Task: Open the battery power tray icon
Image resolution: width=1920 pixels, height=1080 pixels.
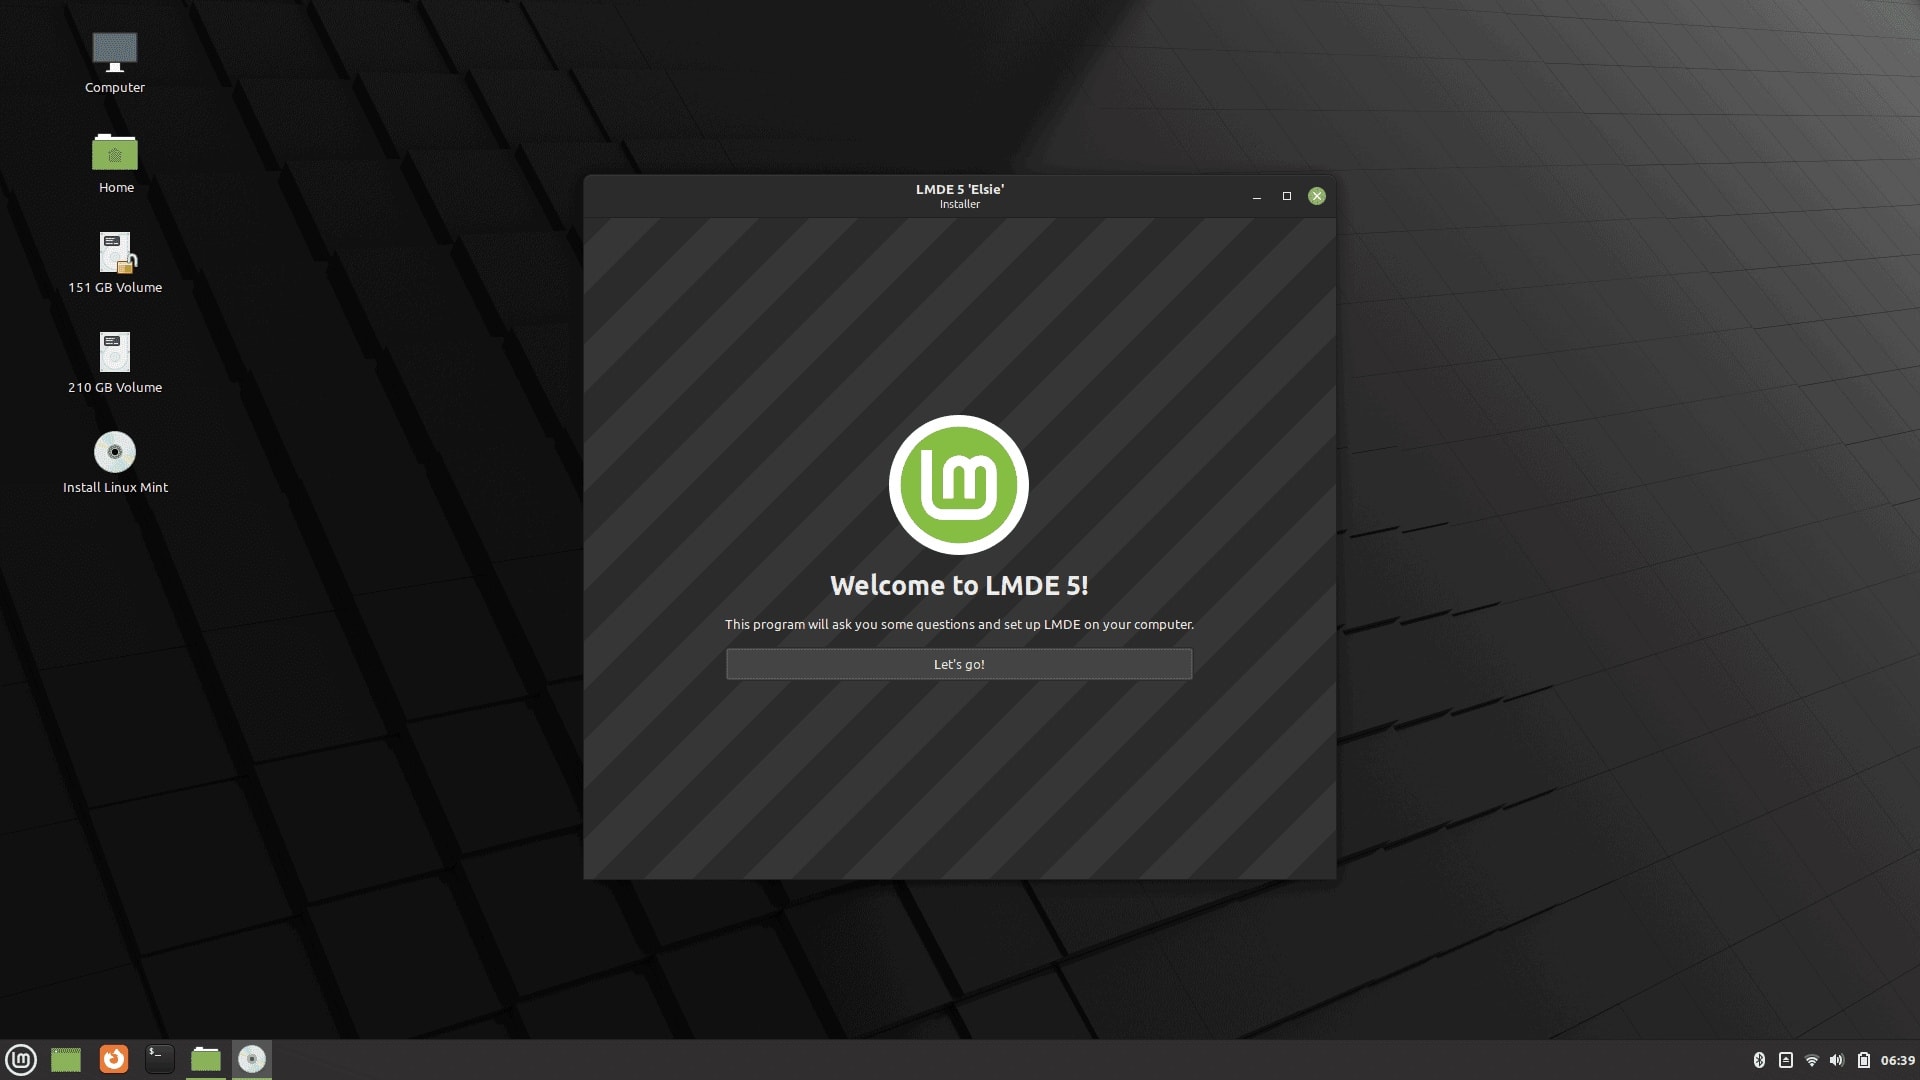Action: (x=1863, y=1060)
